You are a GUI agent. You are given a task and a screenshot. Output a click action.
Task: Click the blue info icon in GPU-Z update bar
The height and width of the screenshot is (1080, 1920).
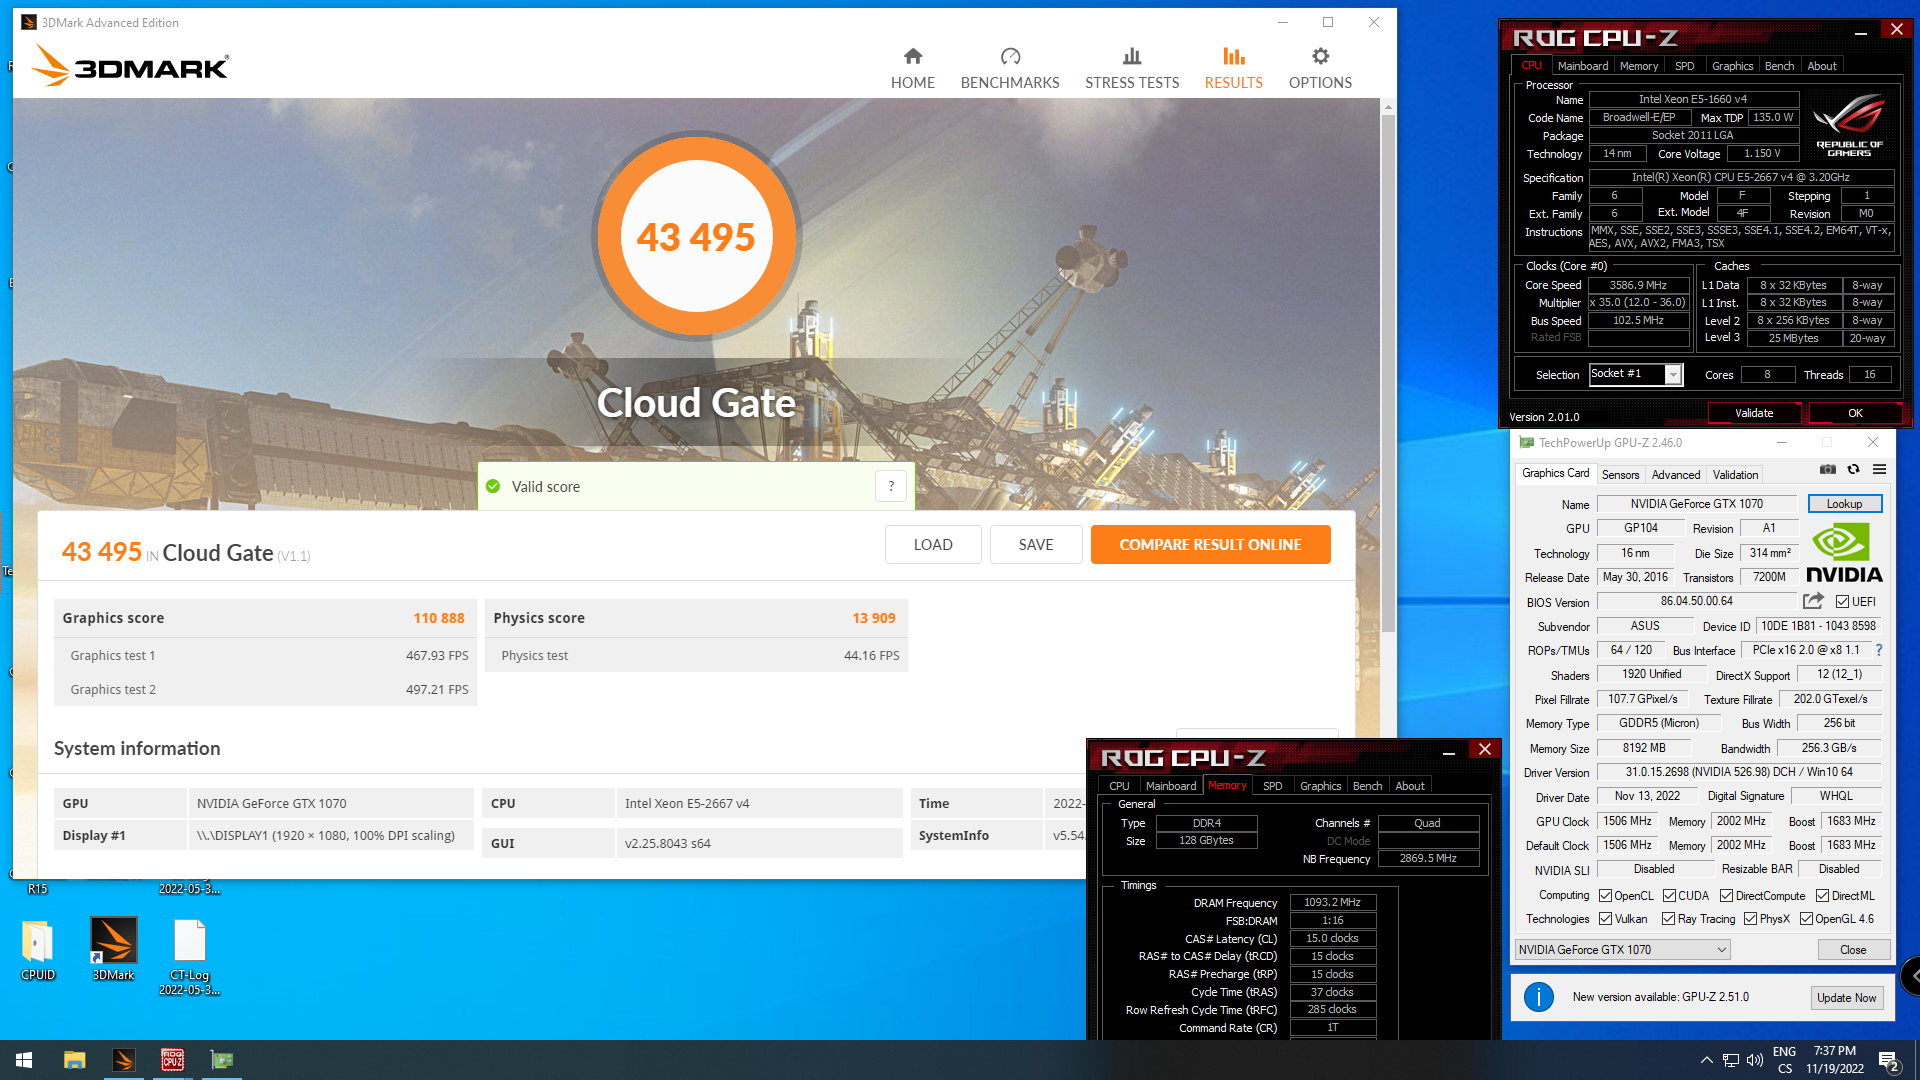coord(1539,997)
